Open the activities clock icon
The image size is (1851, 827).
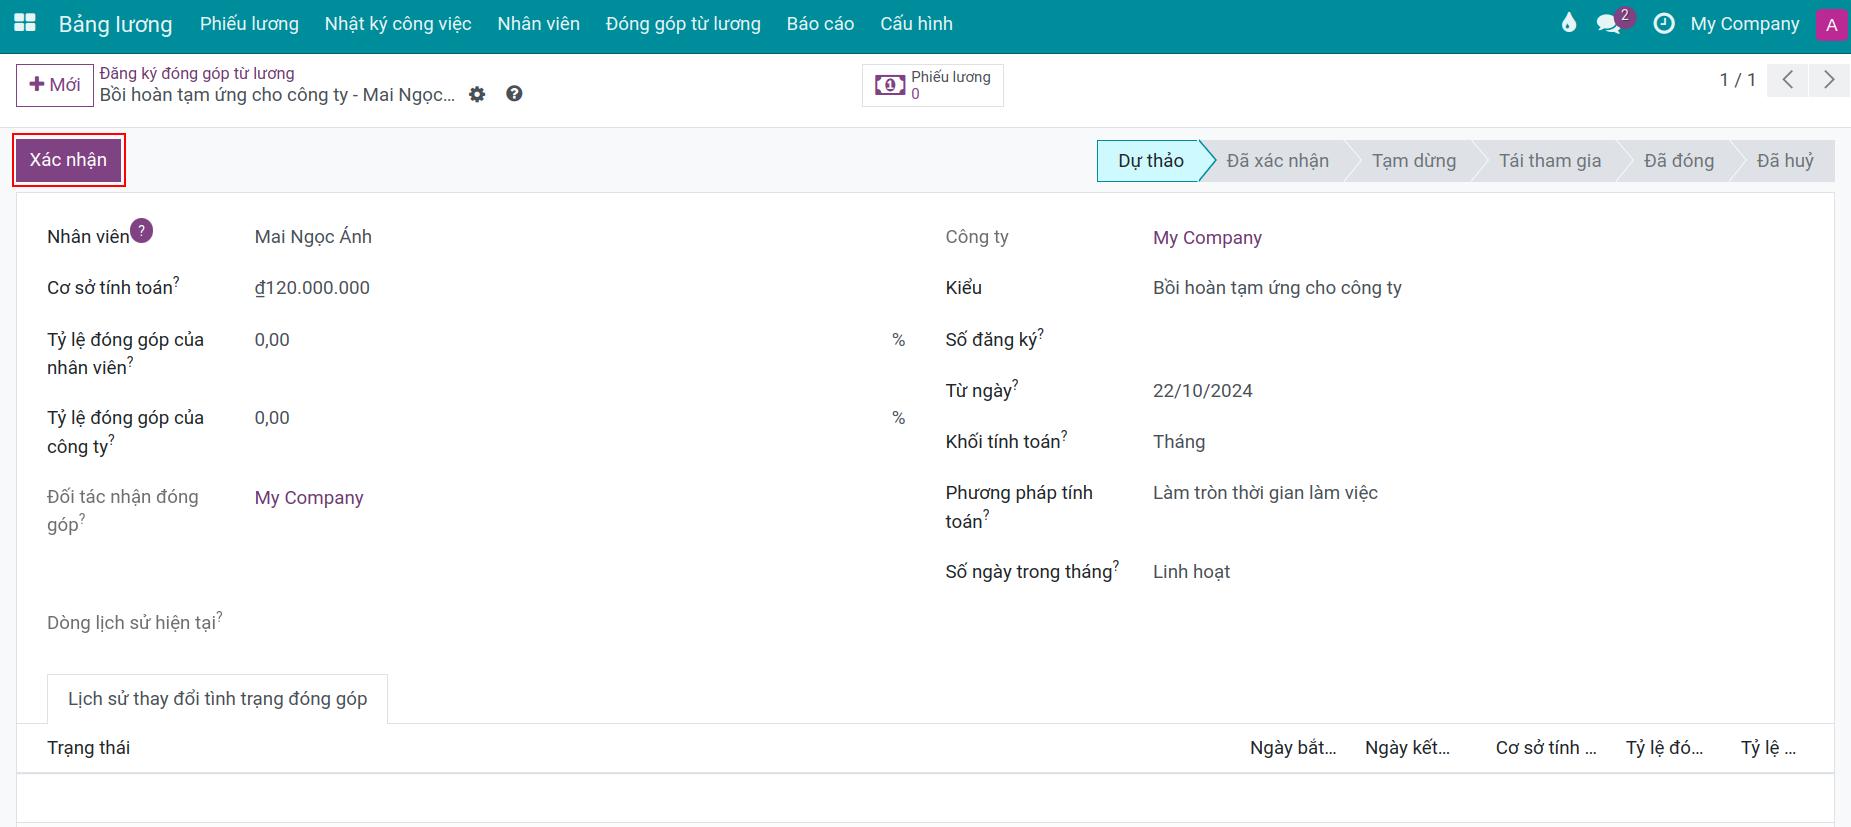tap(1664, 23)
